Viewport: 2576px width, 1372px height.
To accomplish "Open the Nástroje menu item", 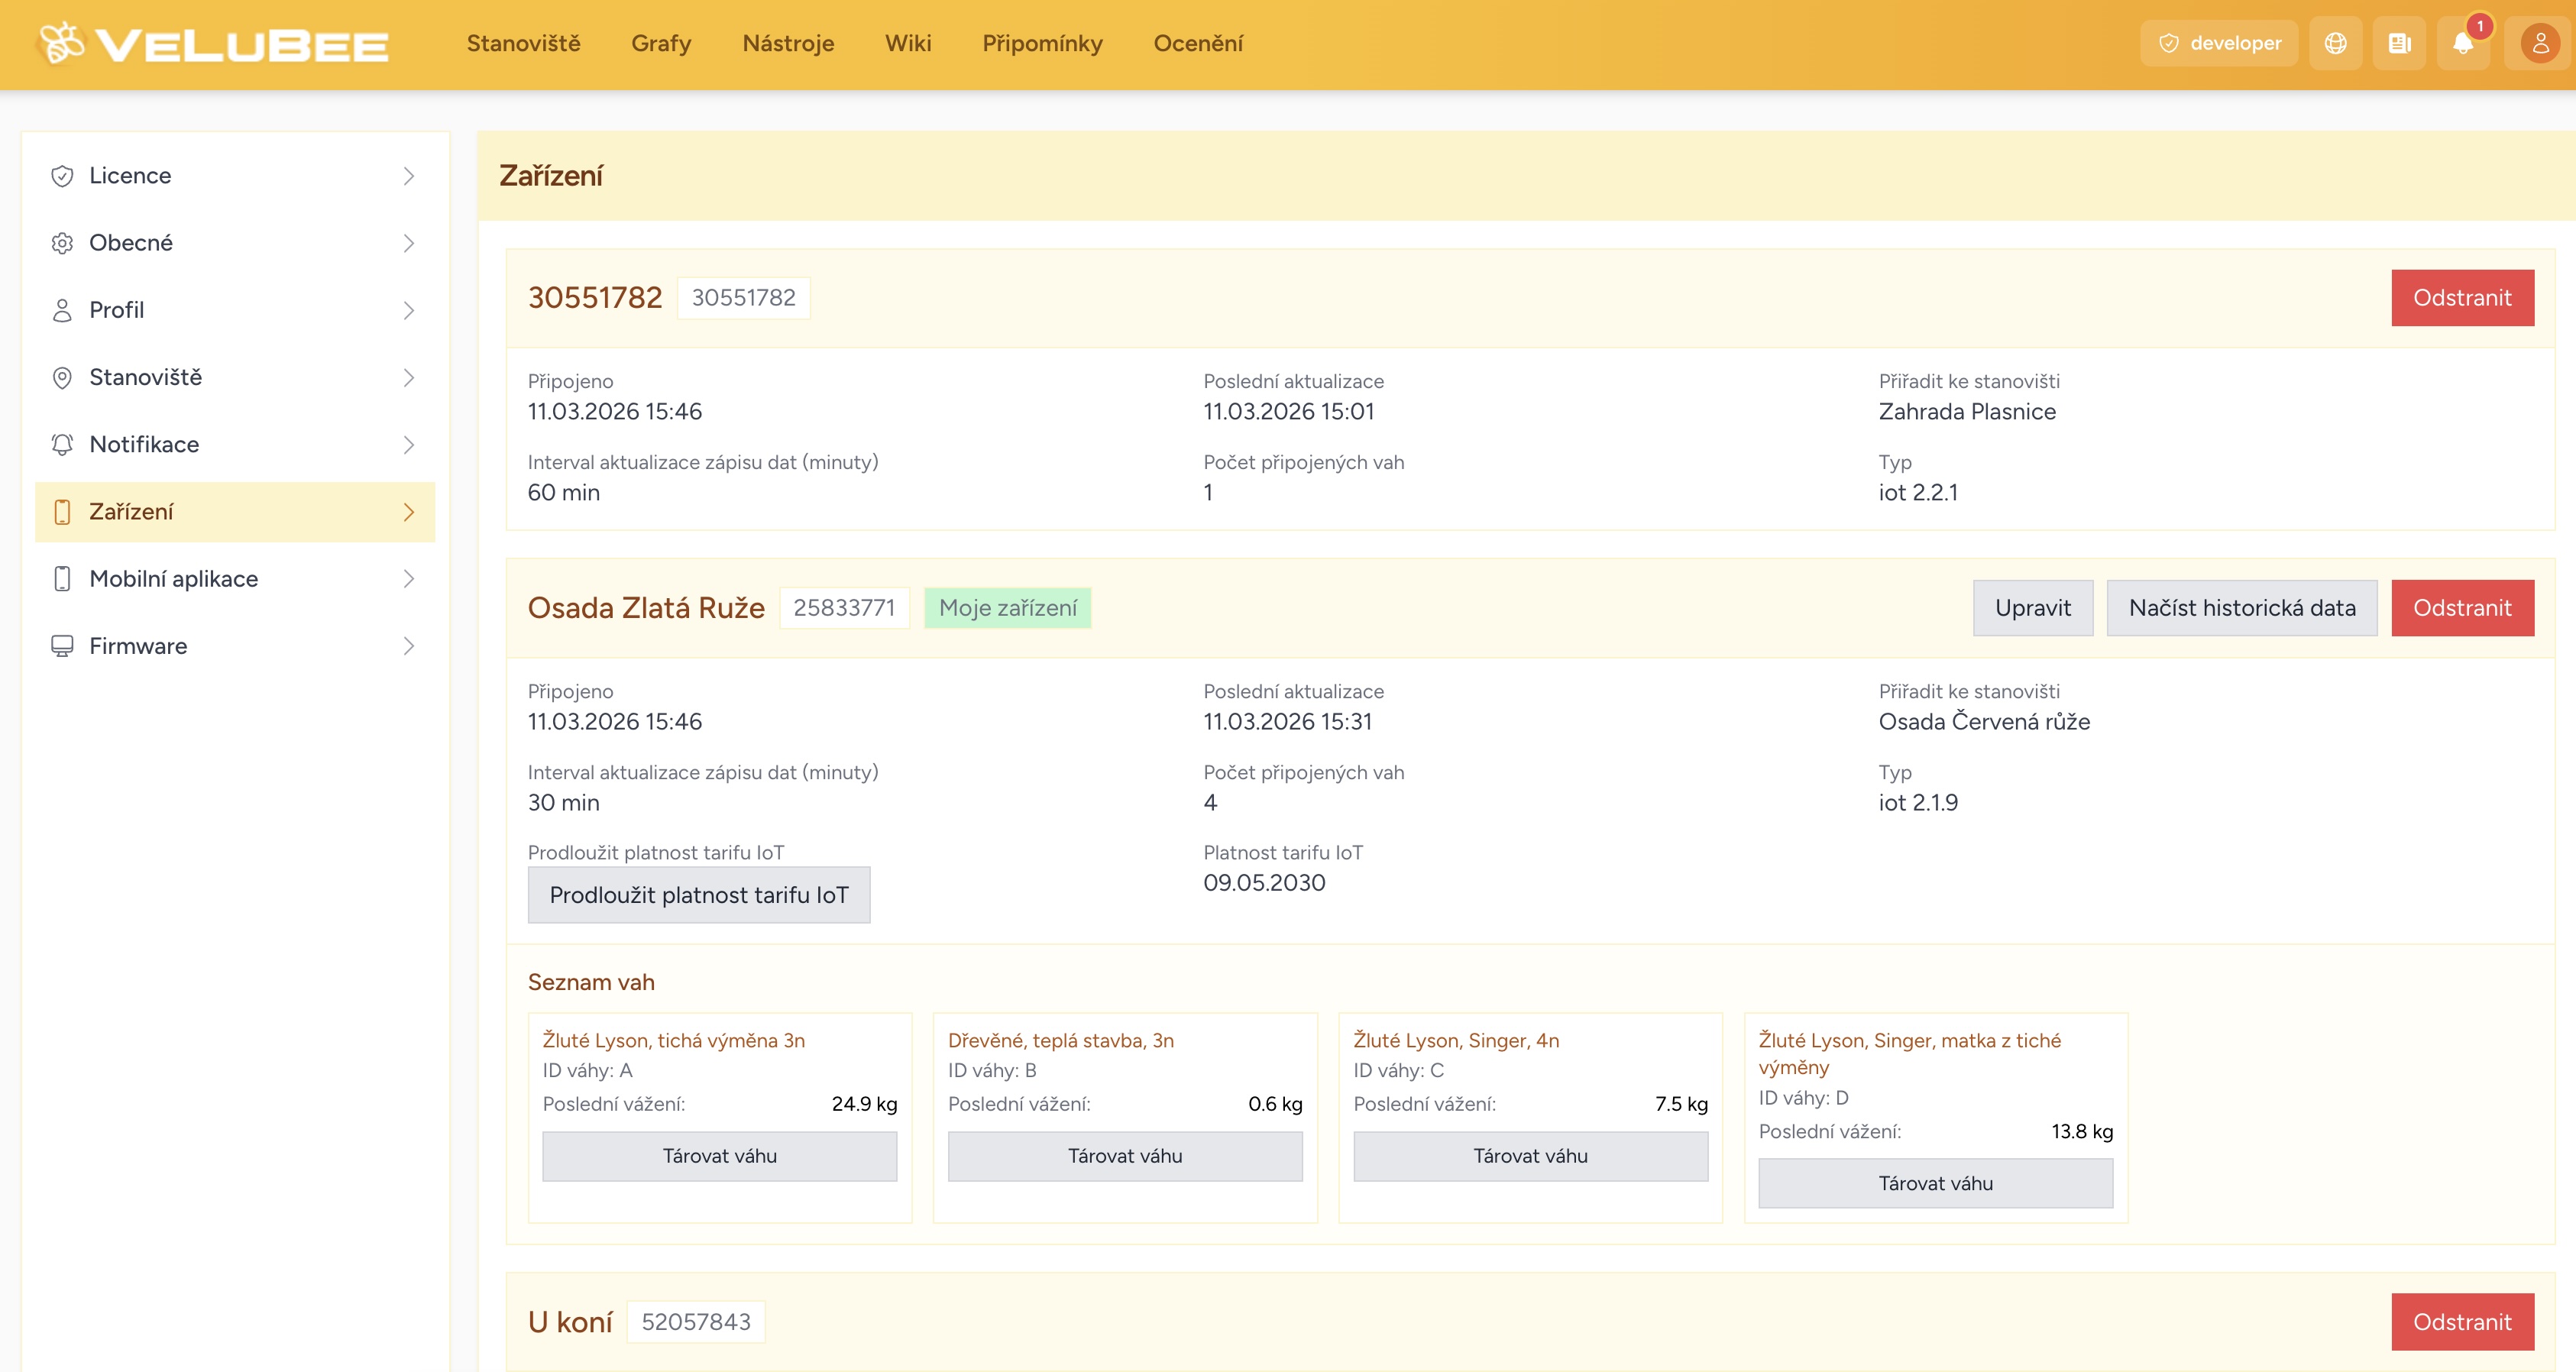I will pos(788,43).
